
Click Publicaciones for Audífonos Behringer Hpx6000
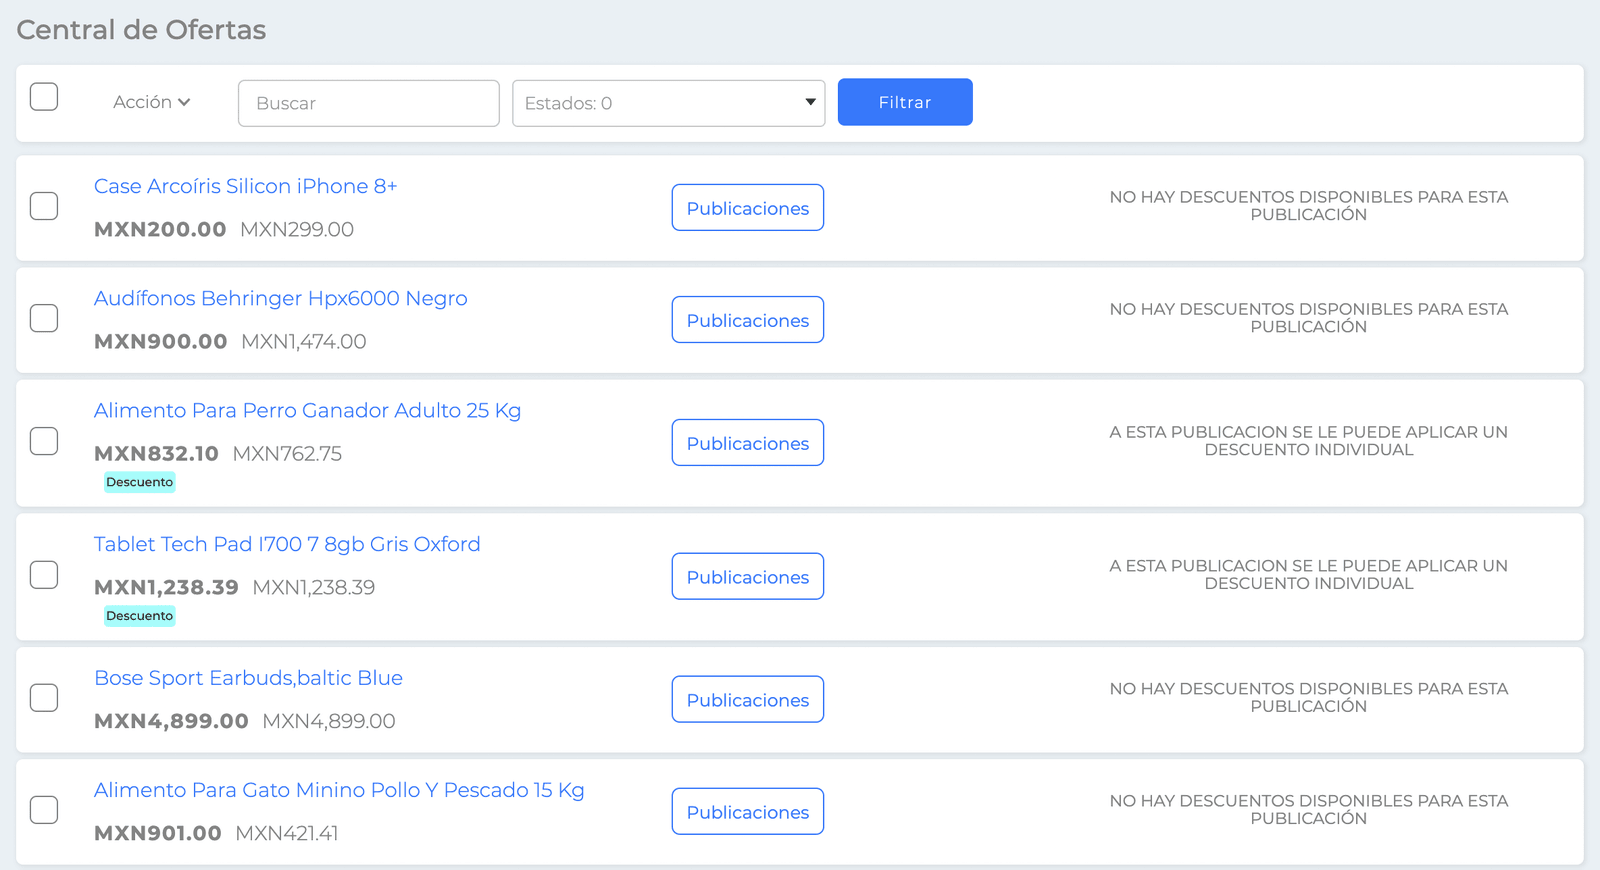[x=748, y=319]
